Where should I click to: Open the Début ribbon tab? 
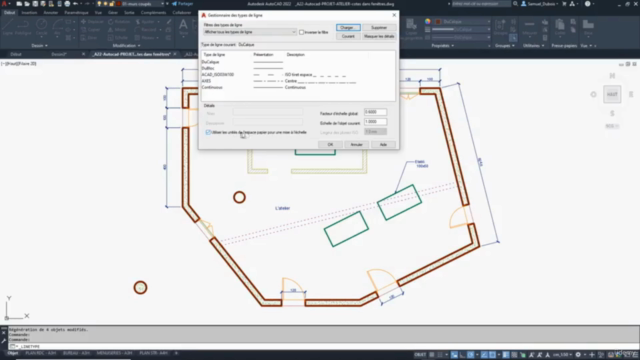[x=9, y=13]
